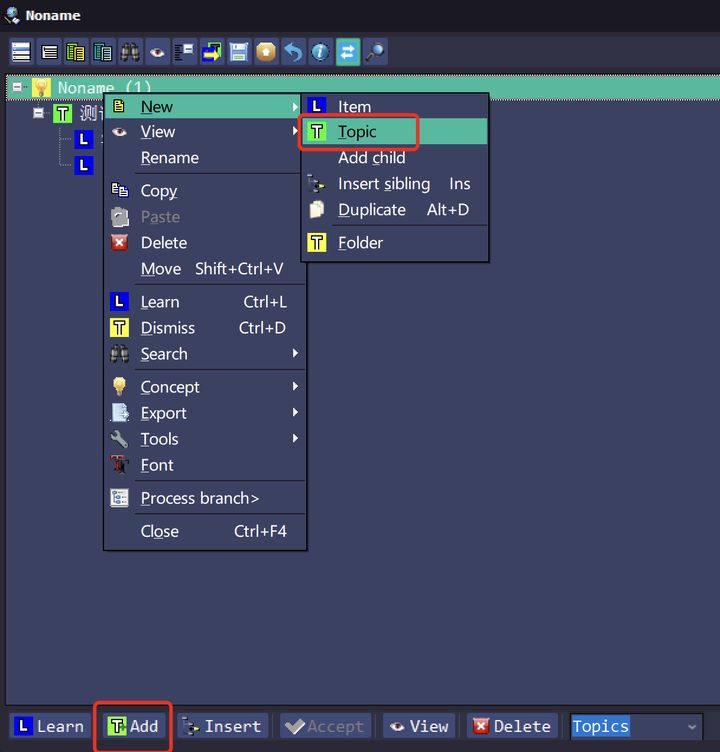This screenshot has width=720, height=752.
Task: Click the blue L Learn Ctrl+L menu entry
Action: pyautogui.click(x=205, y=302)
